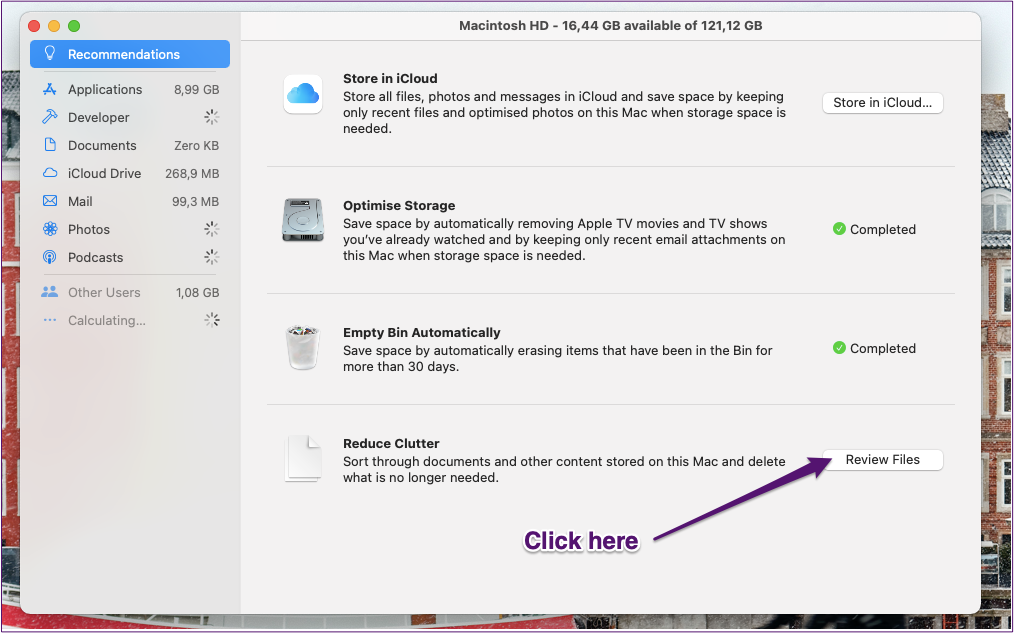Maximize the window with green button
Viewport: 1014px width, 633px height.
point(74,26)
